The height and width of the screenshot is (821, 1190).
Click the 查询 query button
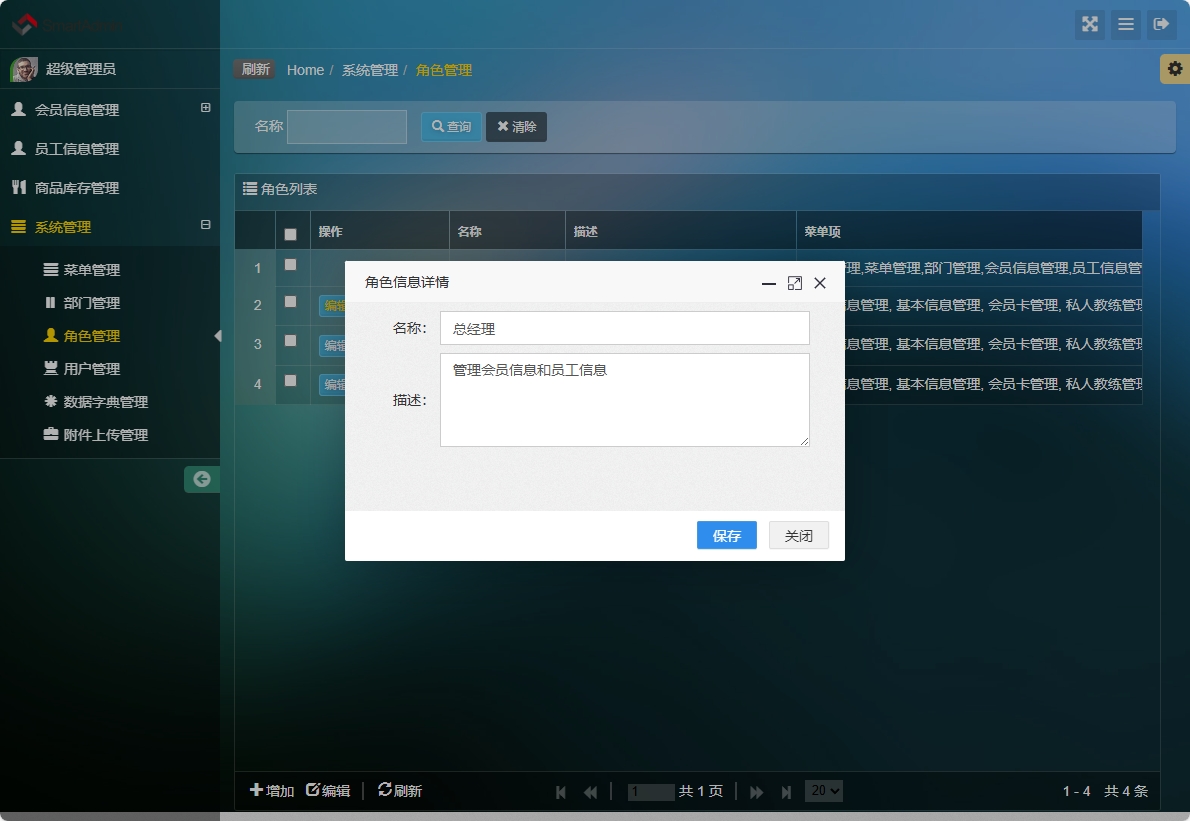[451, 126]
